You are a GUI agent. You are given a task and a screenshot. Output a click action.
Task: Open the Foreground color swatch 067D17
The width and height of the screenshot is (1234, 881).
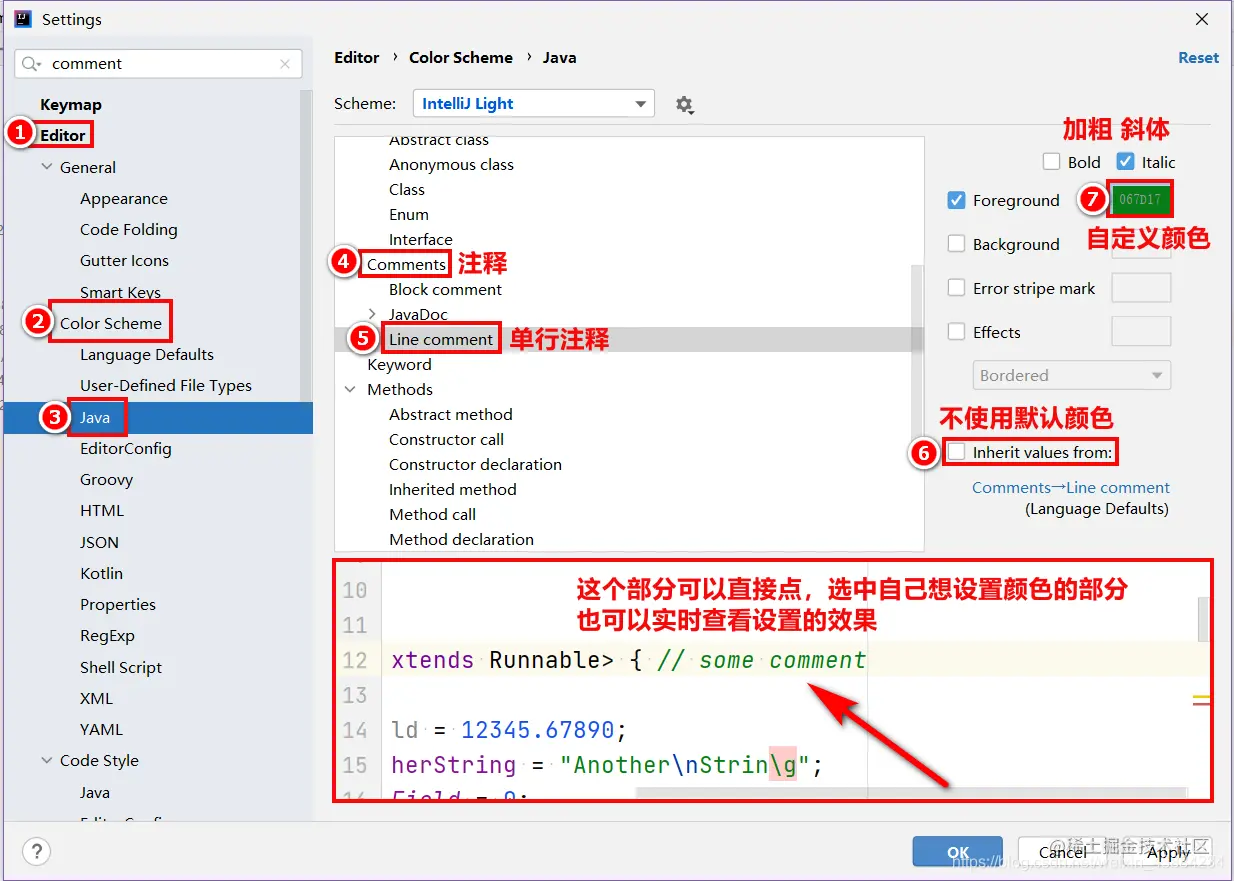click(1140, 199)
